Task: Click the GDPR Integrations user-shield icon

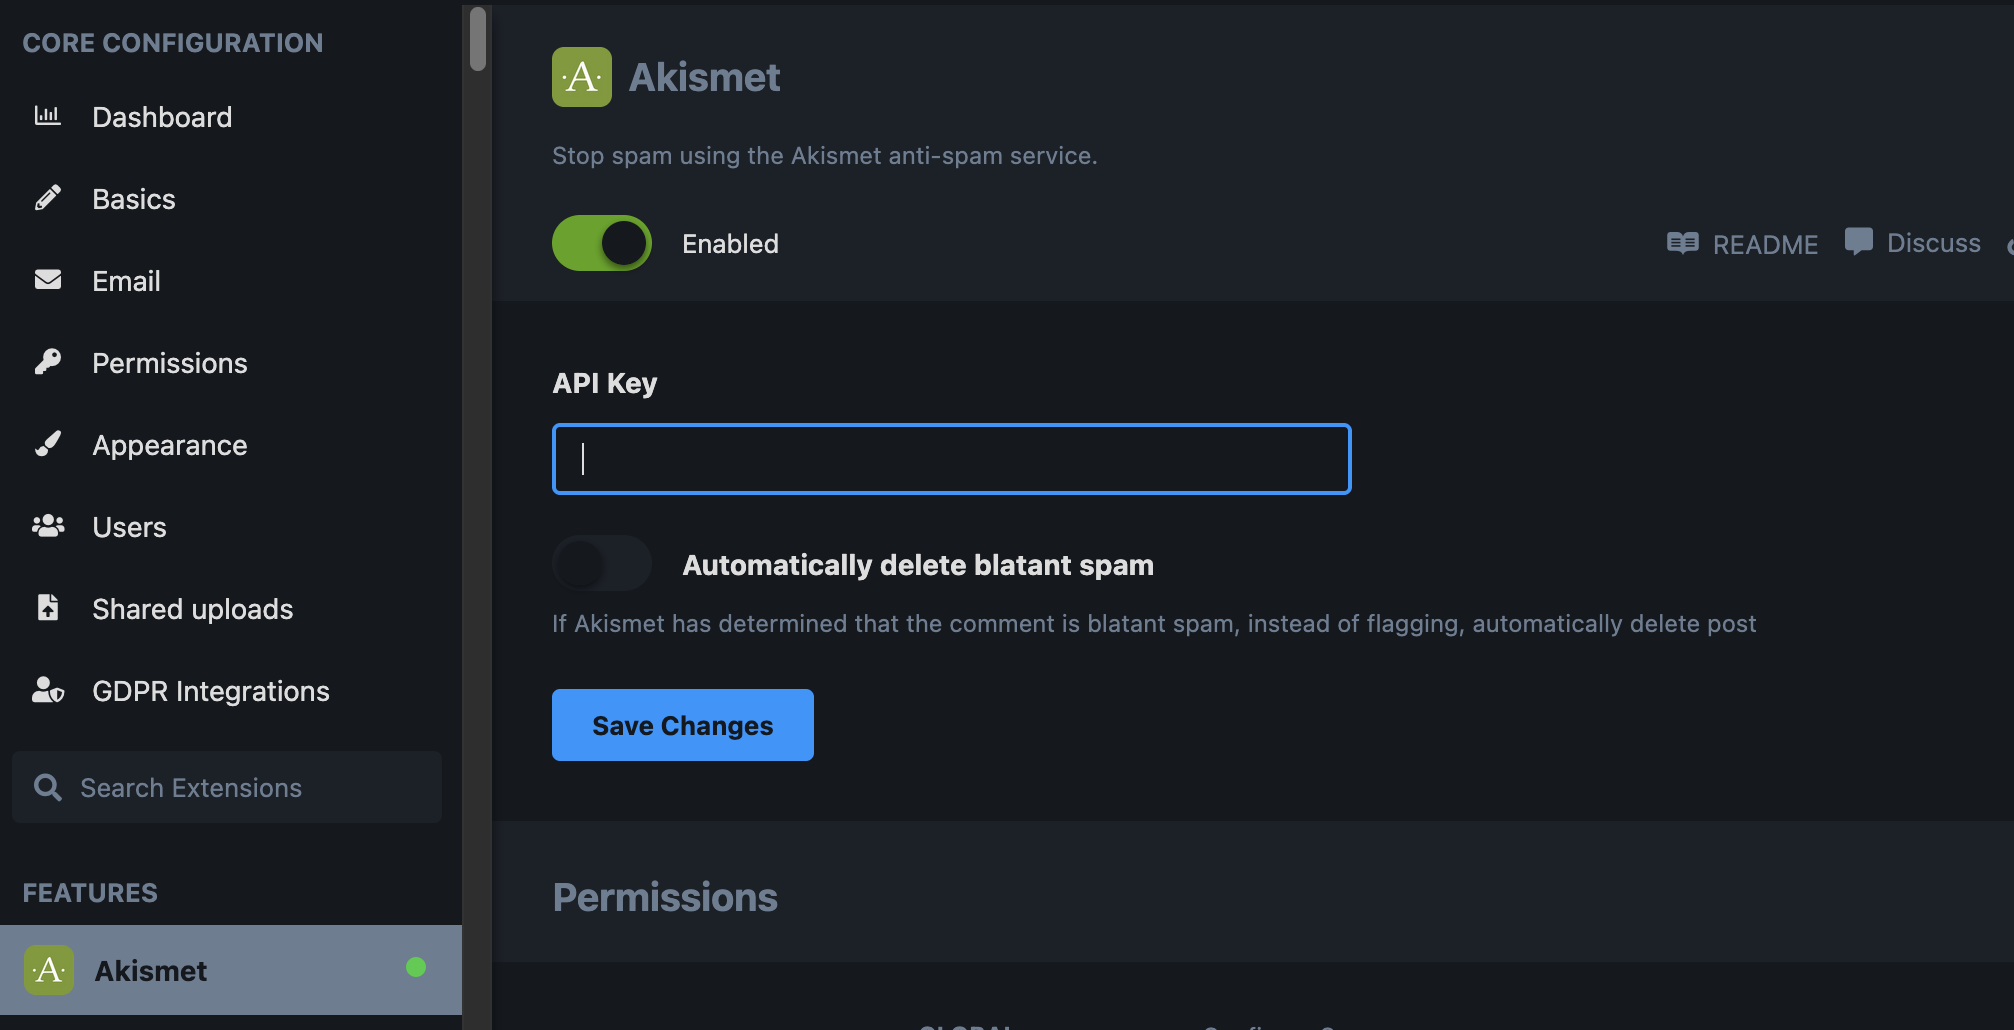Action: pyautogui.click(x=48, y=690)
